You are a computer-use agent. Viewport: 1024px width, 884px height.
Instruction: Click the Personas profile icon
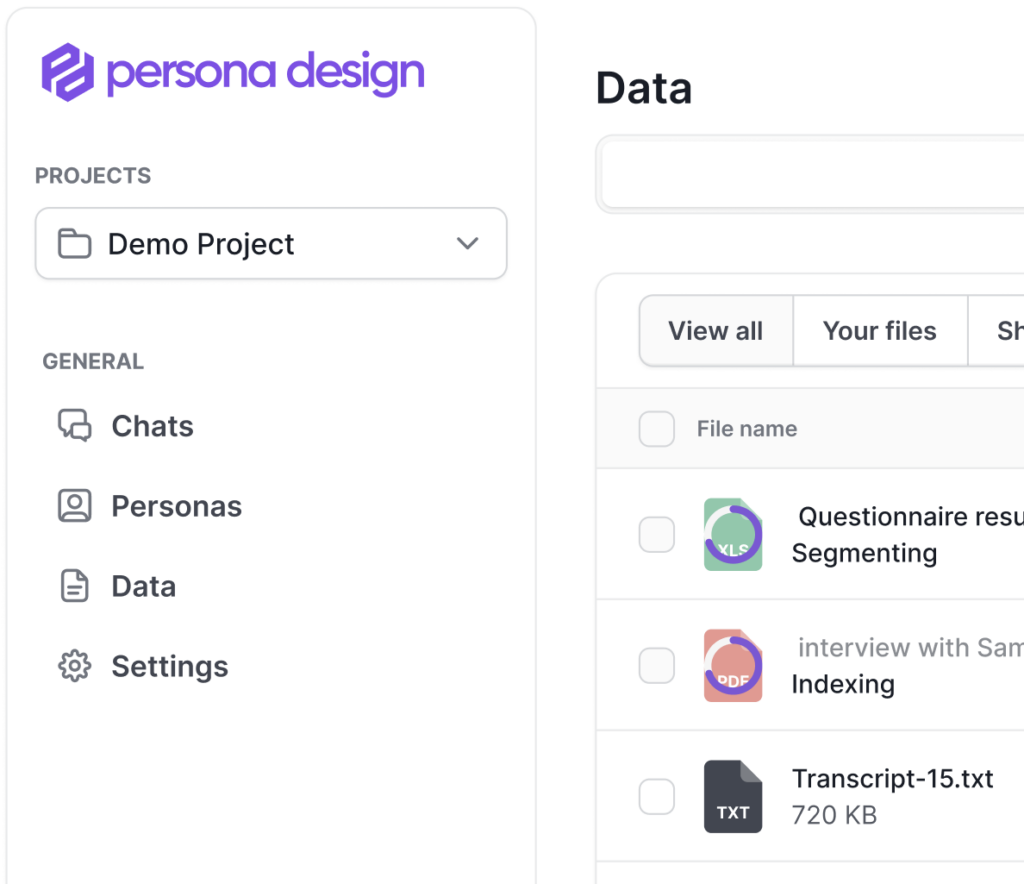pos(74,506)
